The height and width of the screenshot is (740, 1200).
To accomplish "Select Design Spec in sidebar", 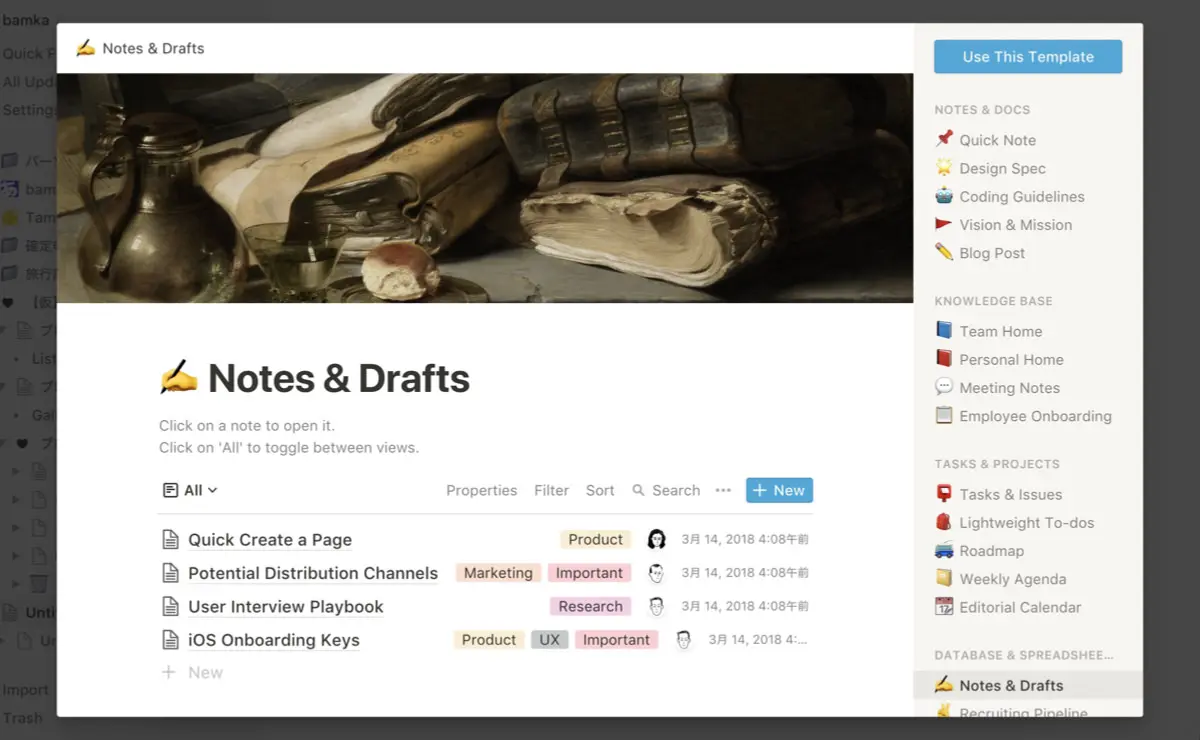I will pos(1002,168).
